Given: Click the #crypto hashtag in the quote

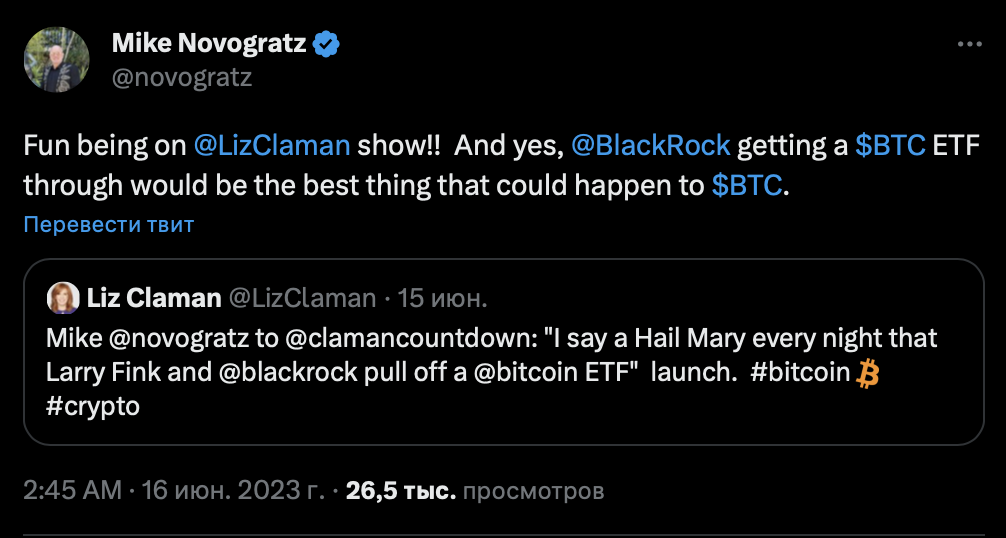Looking at the screenshot, I should tap(93, 406).
